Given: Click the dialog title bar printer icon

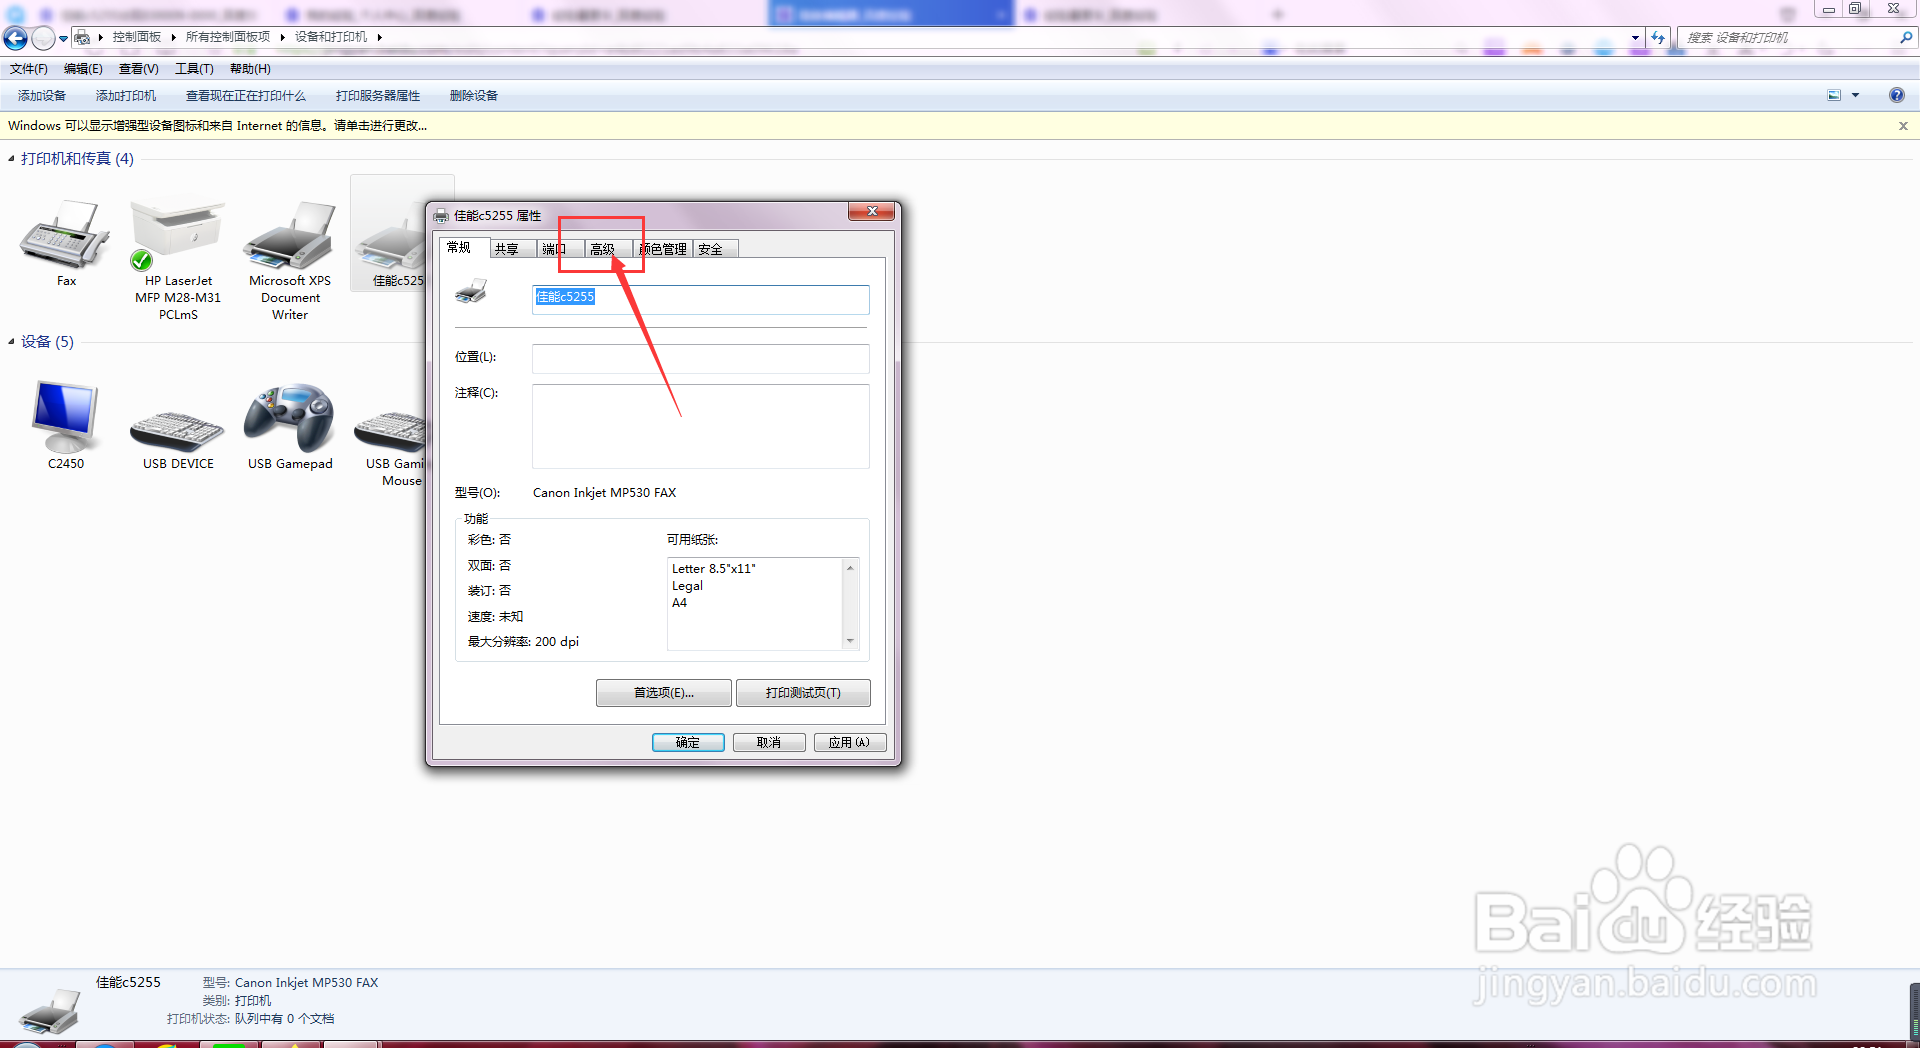Looking at the screenshot, I should pos(441,215).
